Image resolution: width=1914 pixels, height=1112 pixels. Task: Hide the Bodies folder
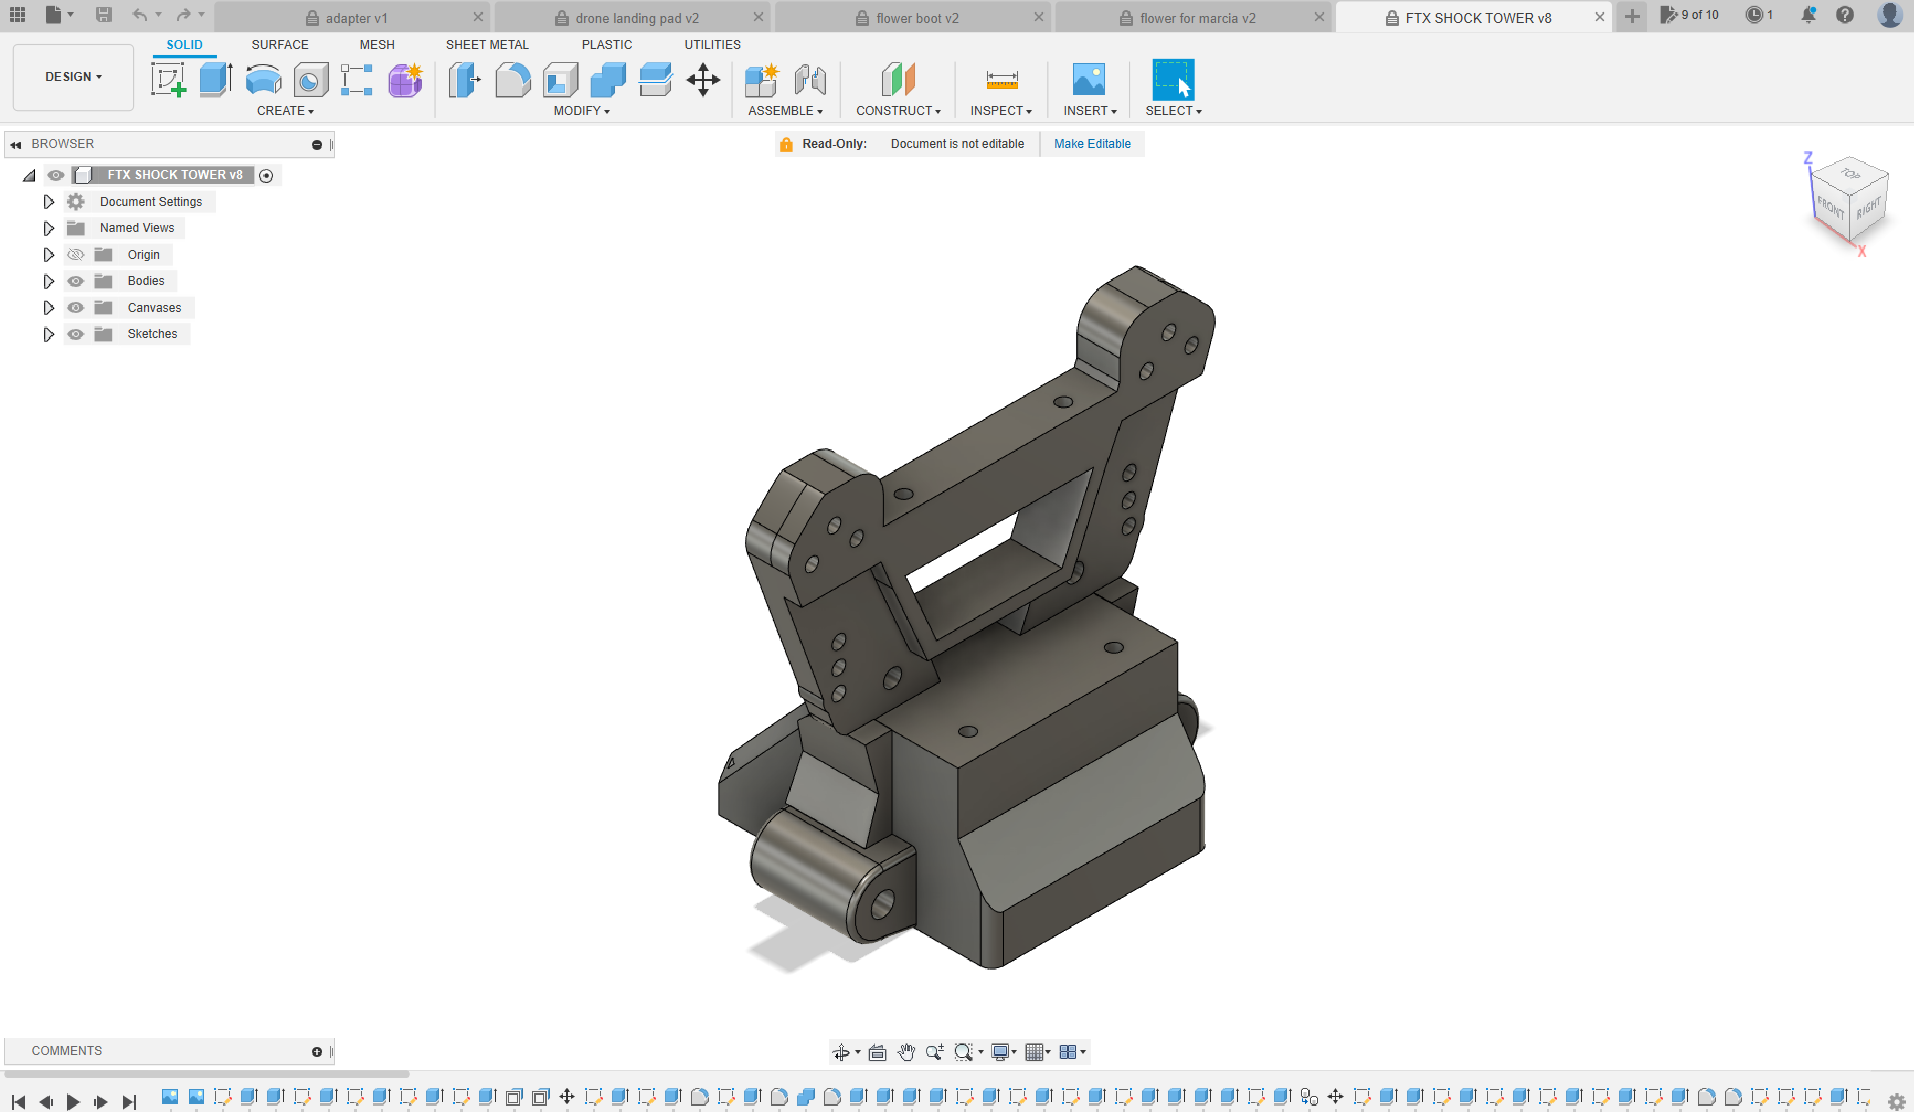tap(75, 281)
